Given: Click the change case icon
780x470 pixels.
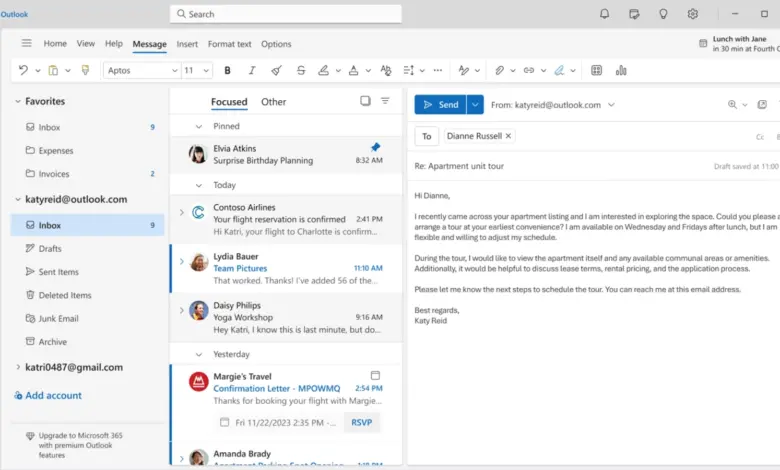Looking at the screenshot, I should [386, 71].
